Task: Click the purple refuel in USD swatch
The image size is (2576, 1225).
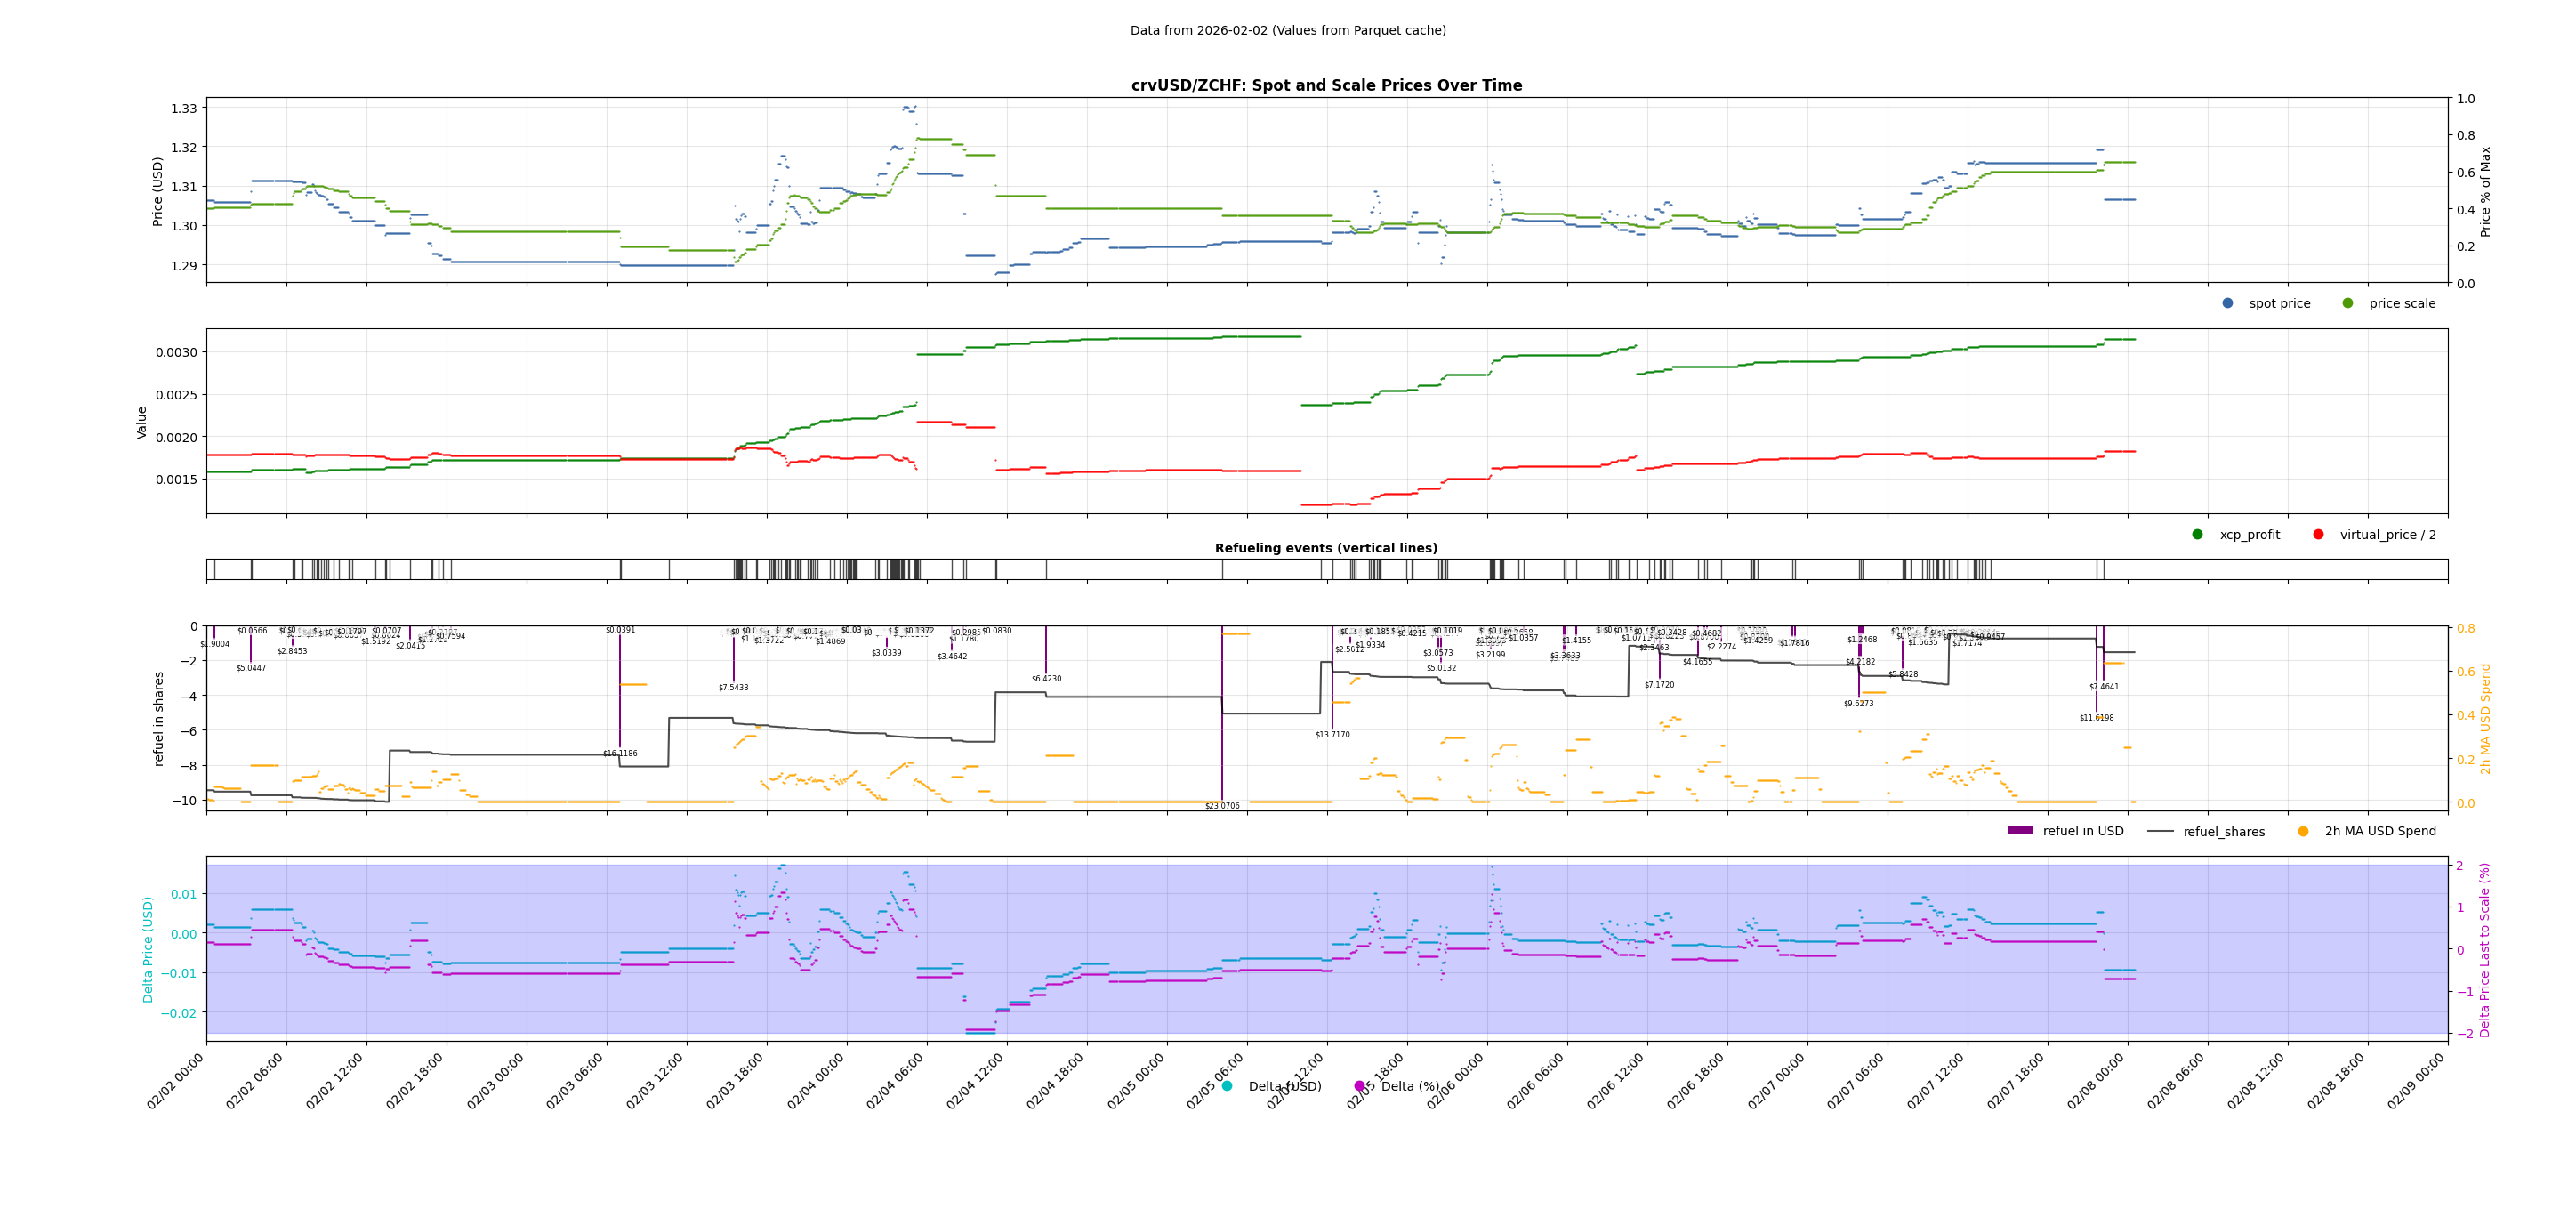Action: [x=2020, y=831]
